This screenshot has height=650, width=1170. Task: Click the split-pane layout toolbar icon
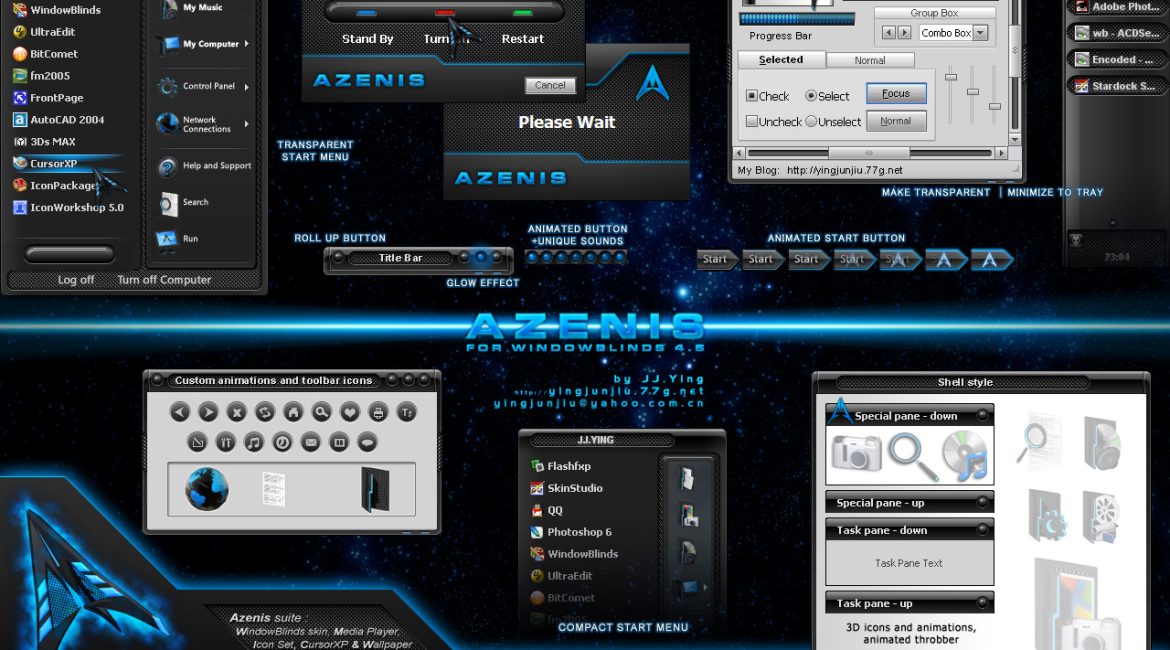[x=339, y=443]
